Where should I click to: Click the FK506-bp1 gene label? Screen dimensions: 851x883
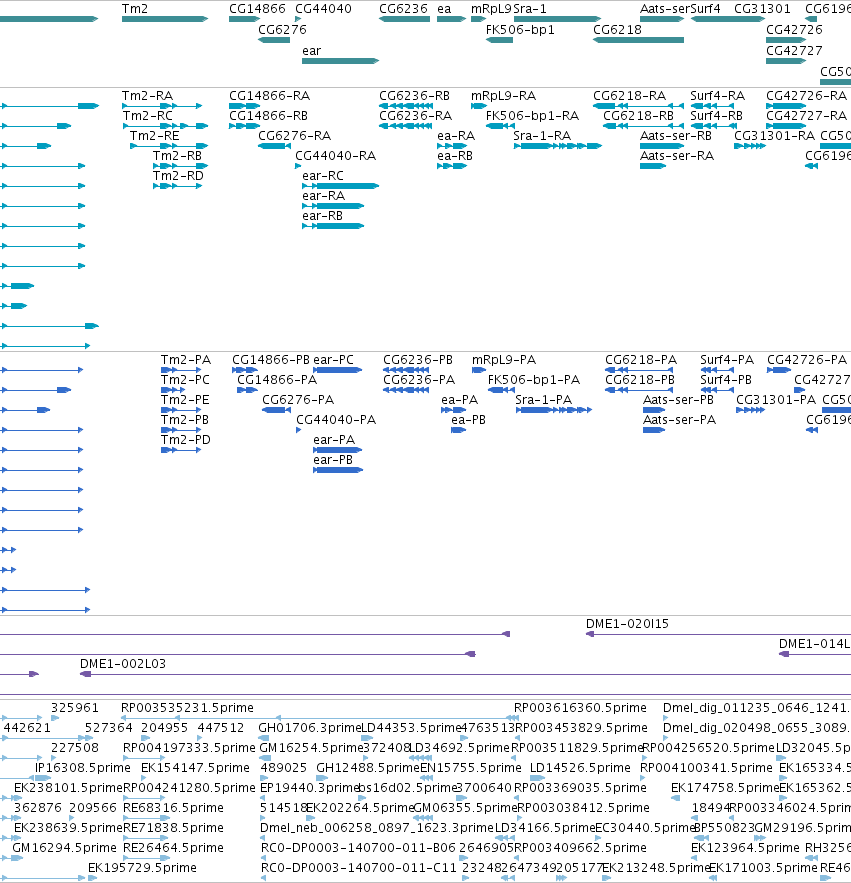pyautogui.click(x=520, y=30)
